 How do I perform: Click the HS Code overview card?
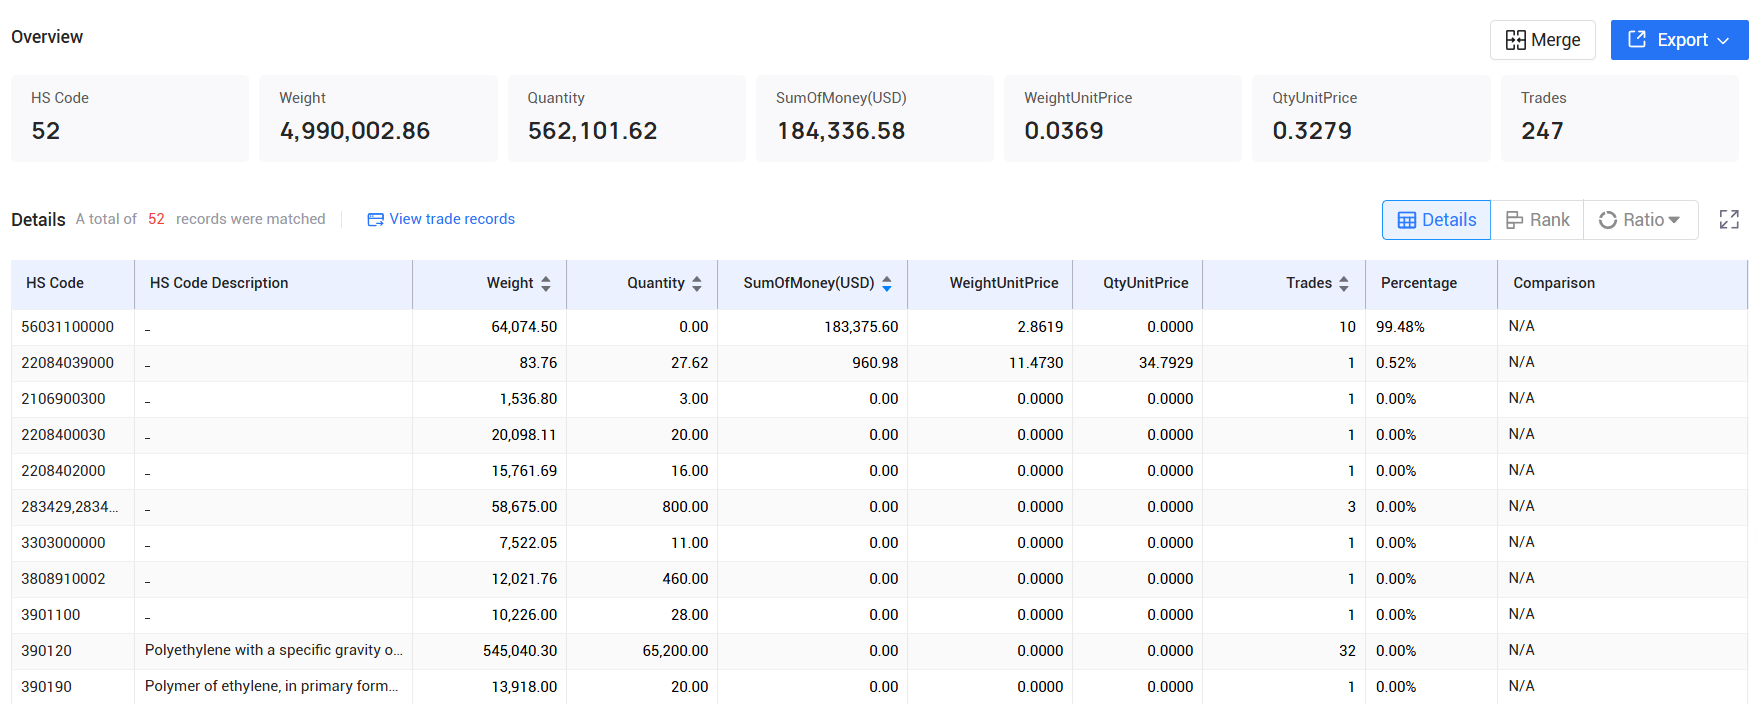coord(130,118)
